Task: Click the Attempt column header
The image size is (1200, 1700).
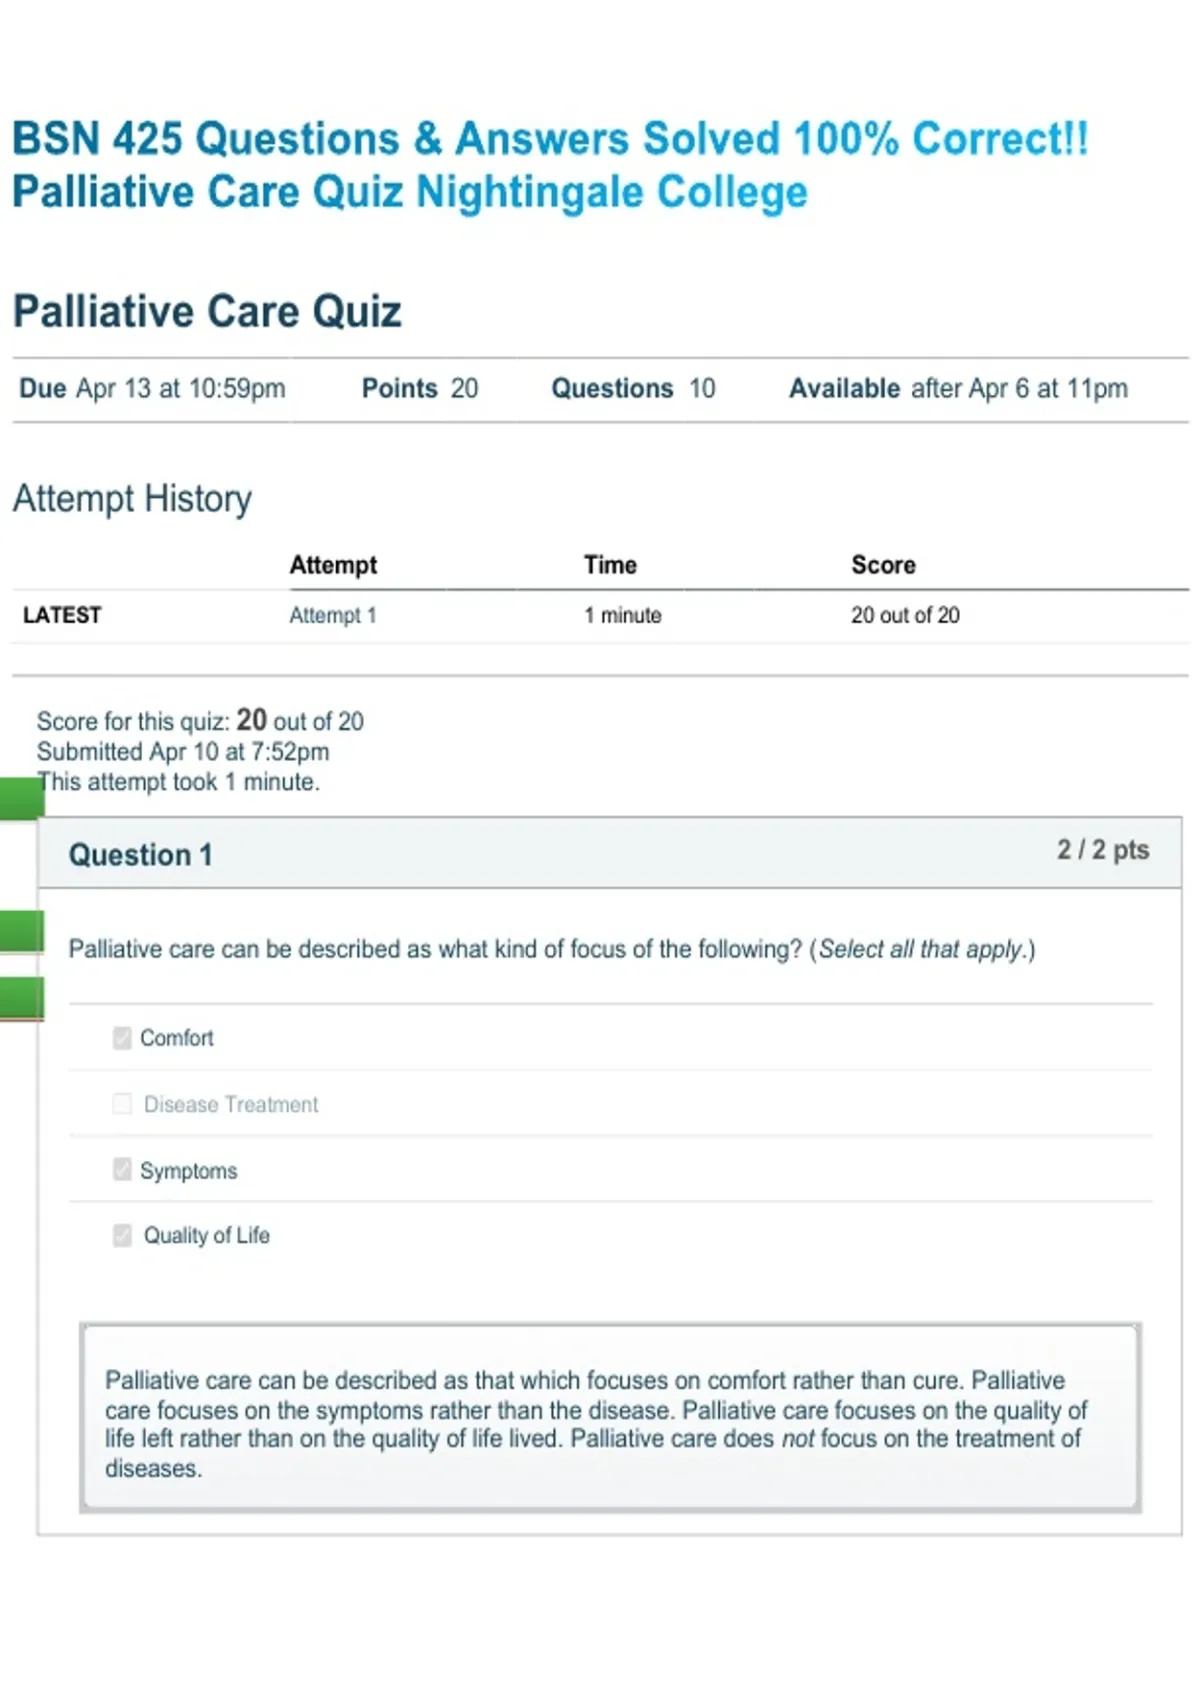Action: click(333, 565)
